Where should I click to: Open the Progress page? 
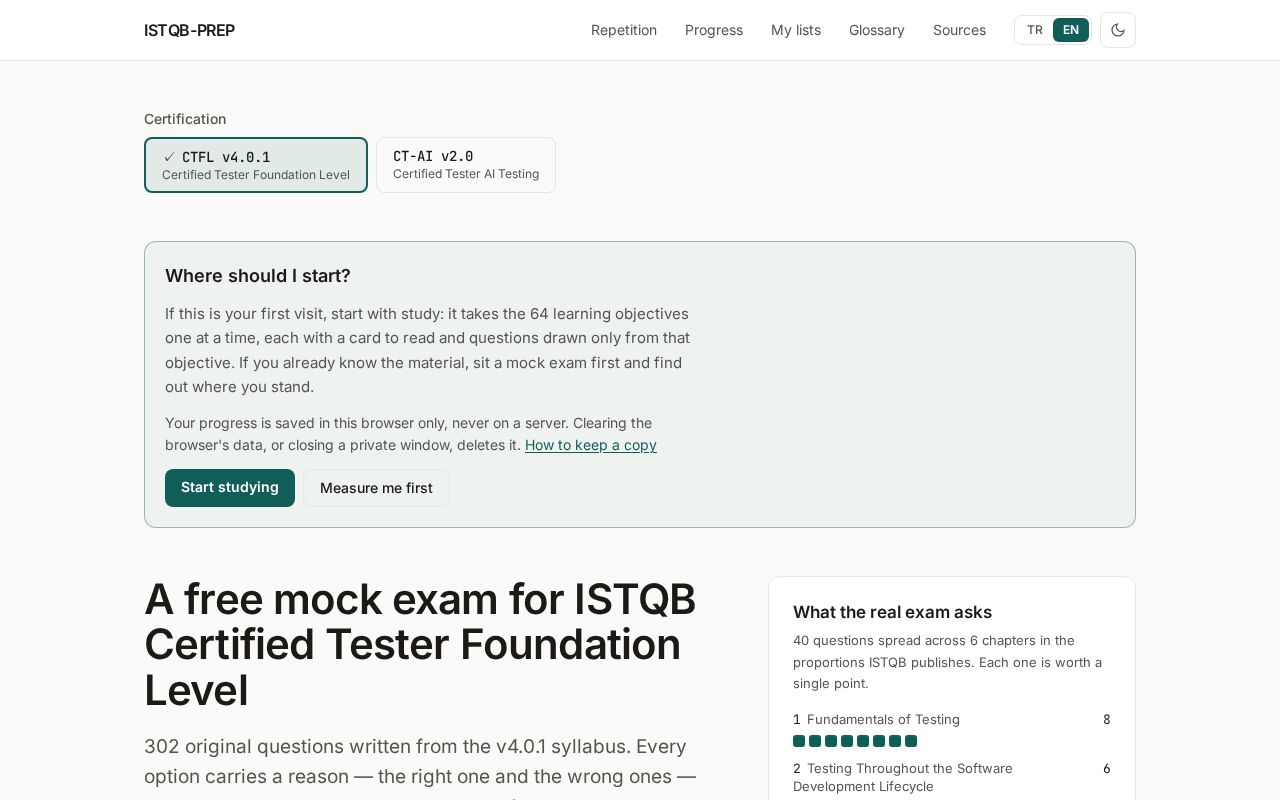714,30
